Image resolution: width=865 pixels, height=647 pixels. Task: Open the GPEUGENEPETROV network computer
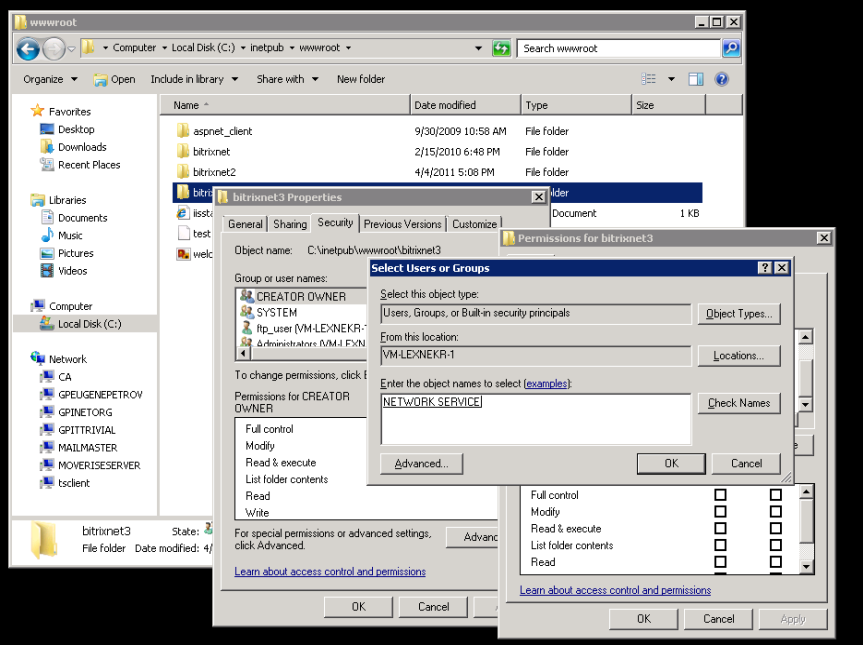(x=100, y=394)
